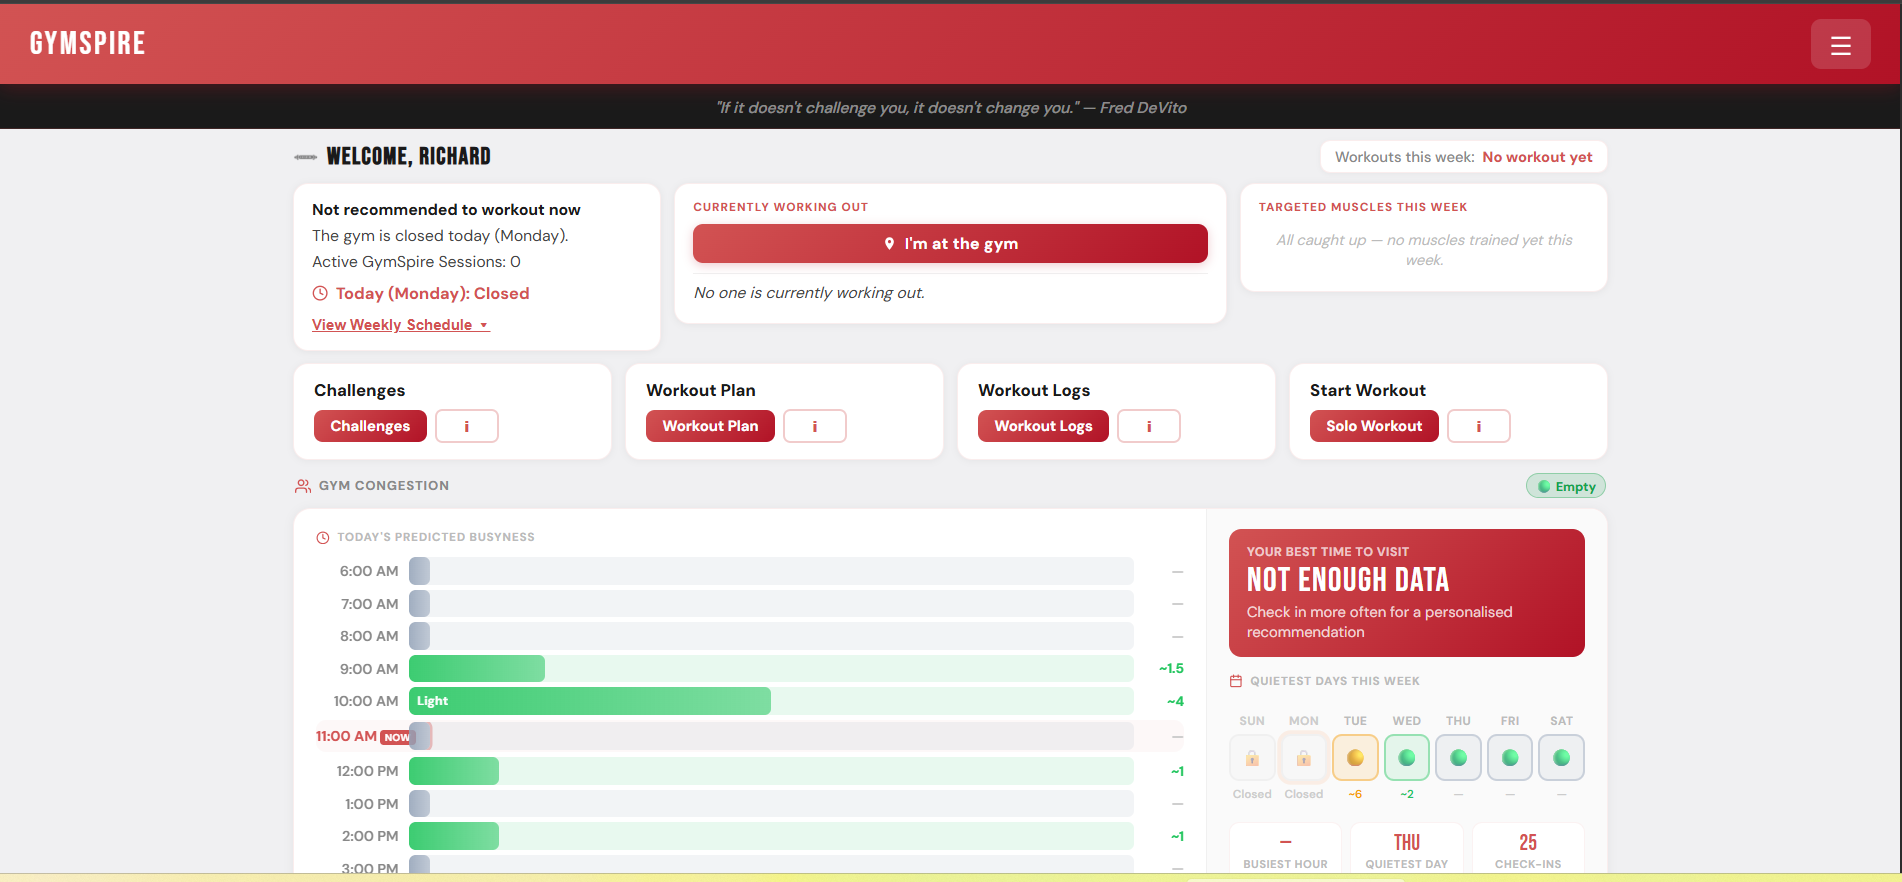Click the 25 Check-ins stat card
This screenshot has height=882, width=1902.
point(1528,850)
